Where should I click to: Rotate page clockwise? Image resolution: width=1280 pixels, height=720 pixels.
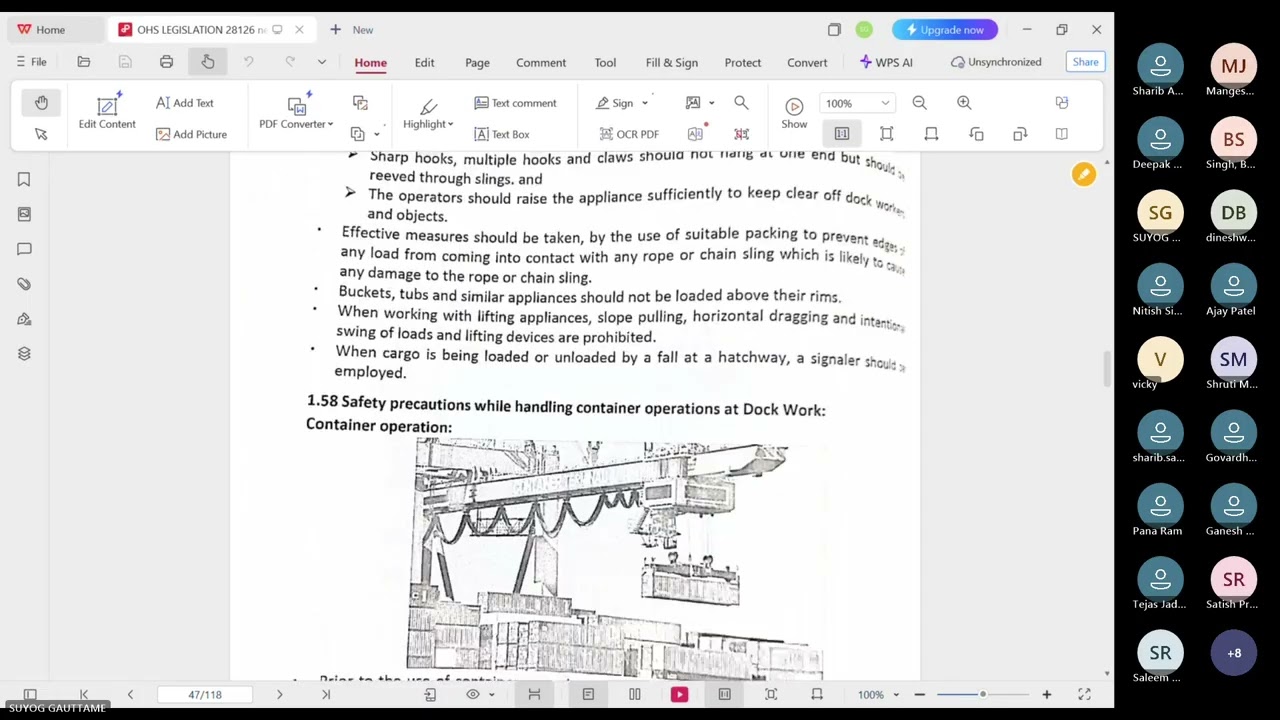pos(1020,134)
